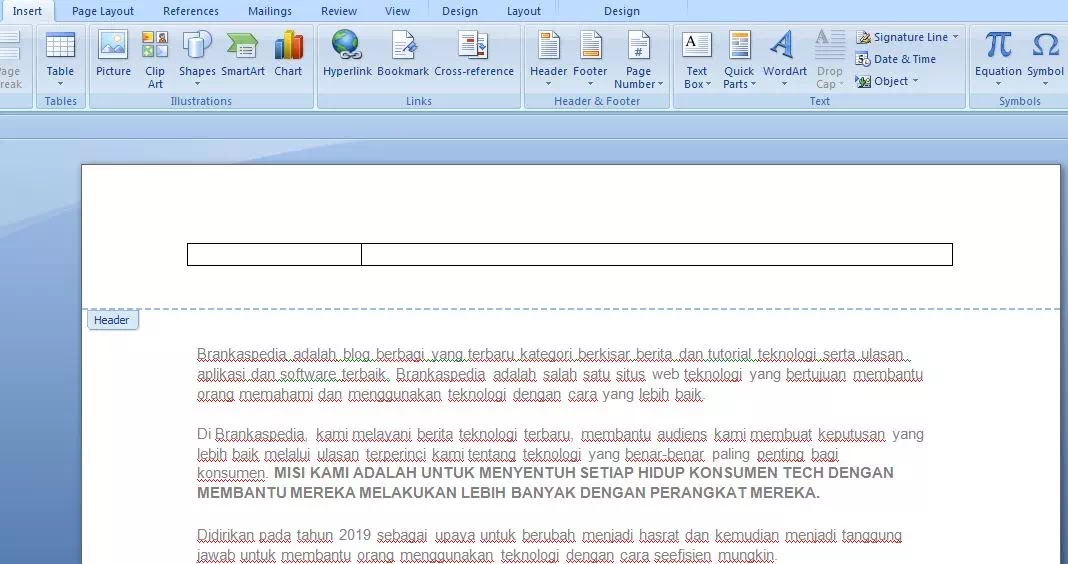
Task: Open the Design tab next to Layout
Action: click(x=460, y=11)
